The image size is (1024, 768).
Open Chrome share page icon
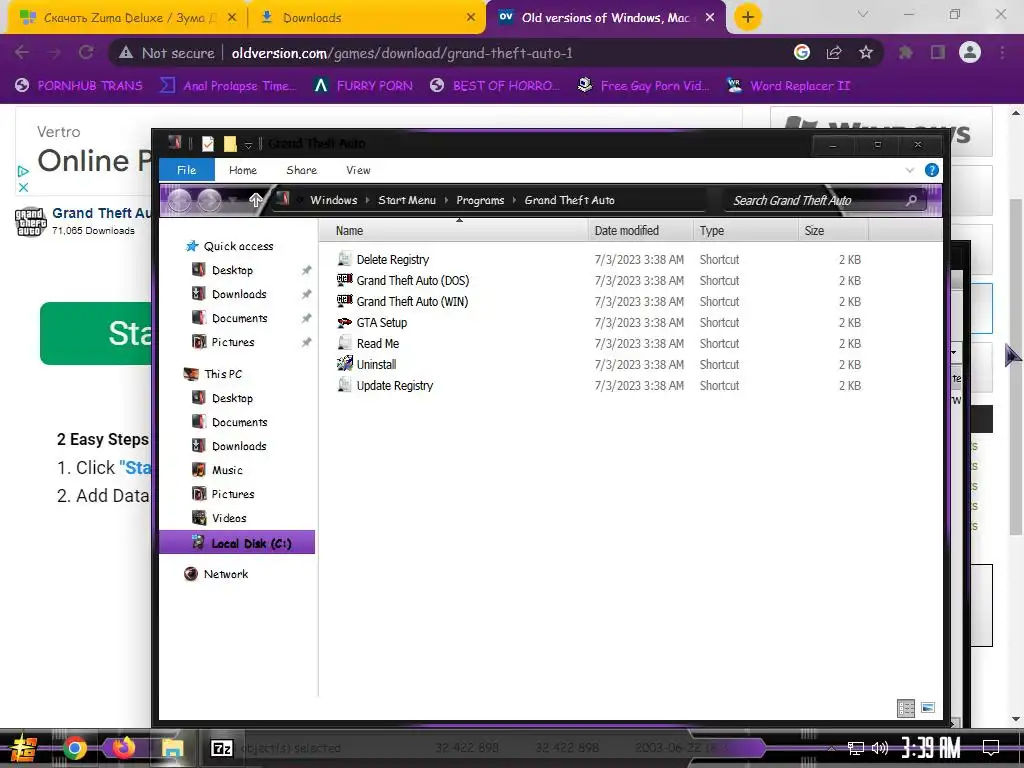834,53
